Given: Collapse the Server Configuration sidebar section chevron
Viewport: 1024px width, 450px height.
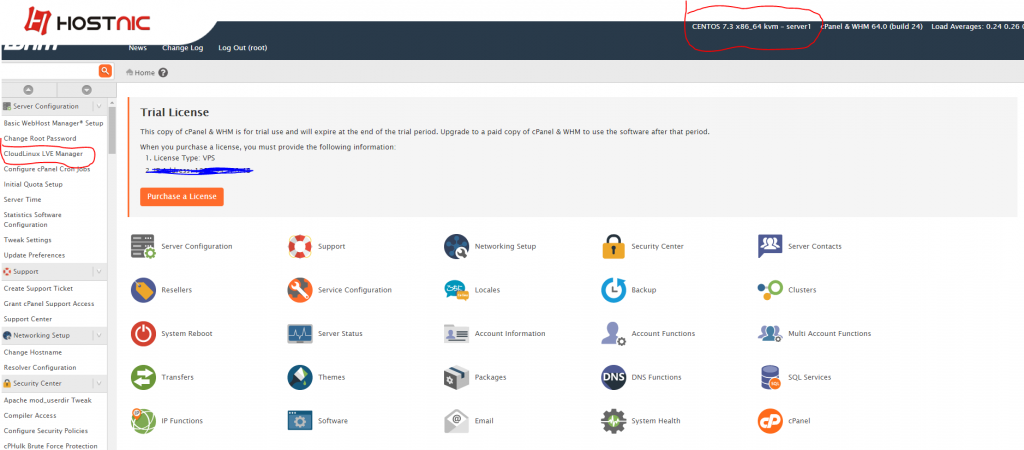Looking at the screenshot, I should (99, 106).
